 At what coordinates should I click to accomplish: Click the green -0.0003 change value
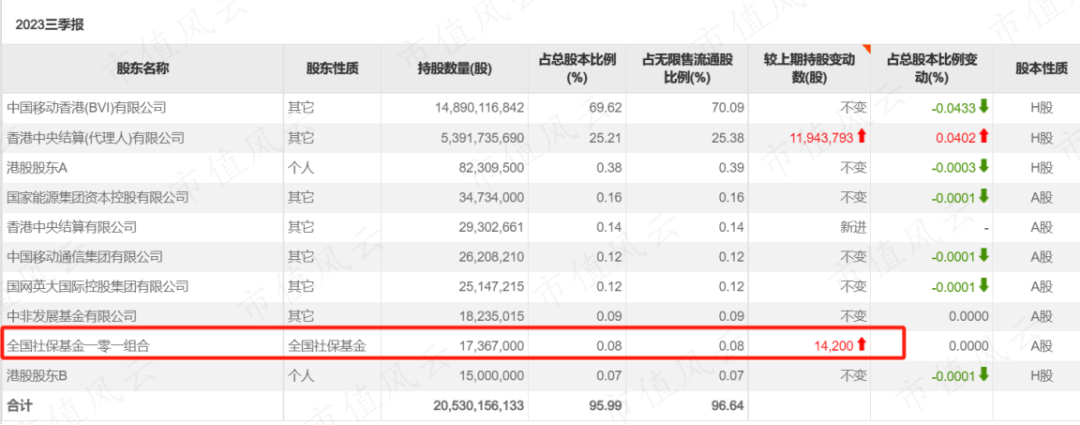953,168
